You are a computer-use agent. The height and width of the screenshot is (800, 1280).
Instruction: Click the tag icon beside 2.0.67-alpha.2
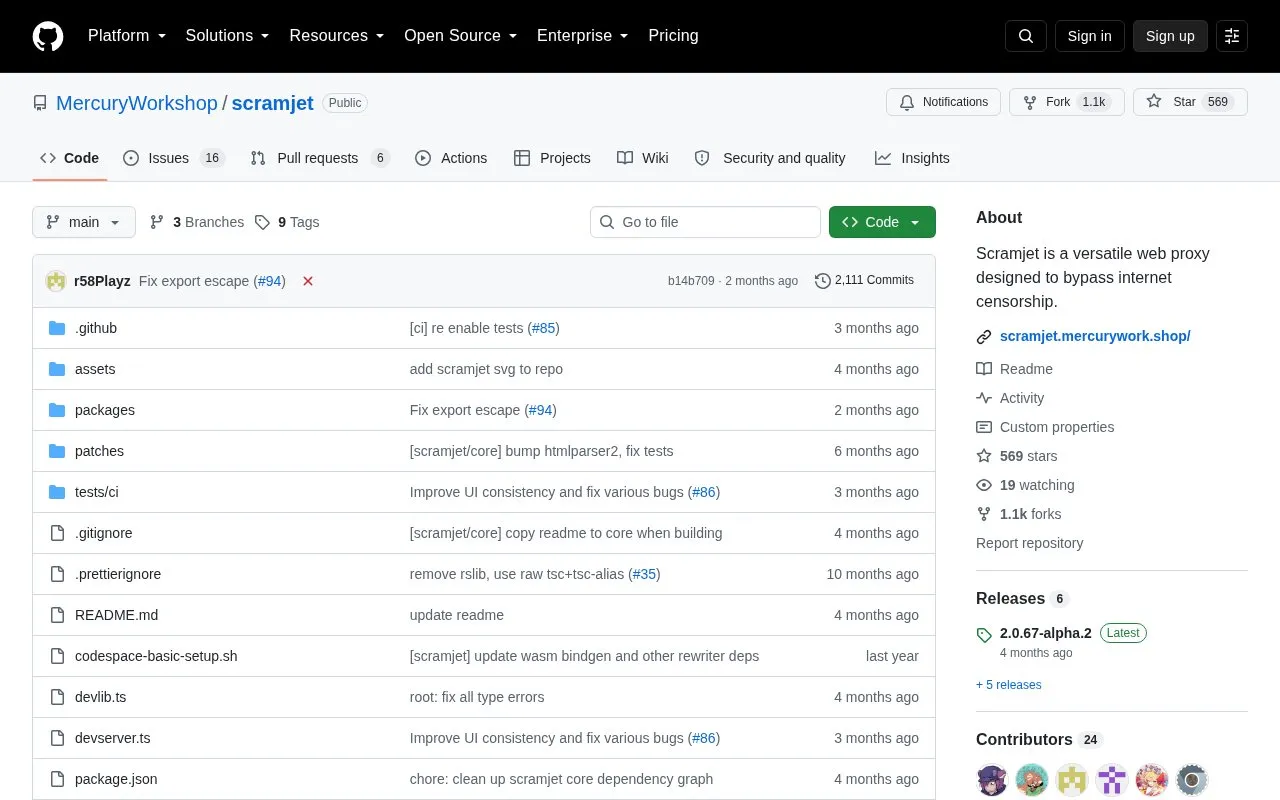[984, 635]
